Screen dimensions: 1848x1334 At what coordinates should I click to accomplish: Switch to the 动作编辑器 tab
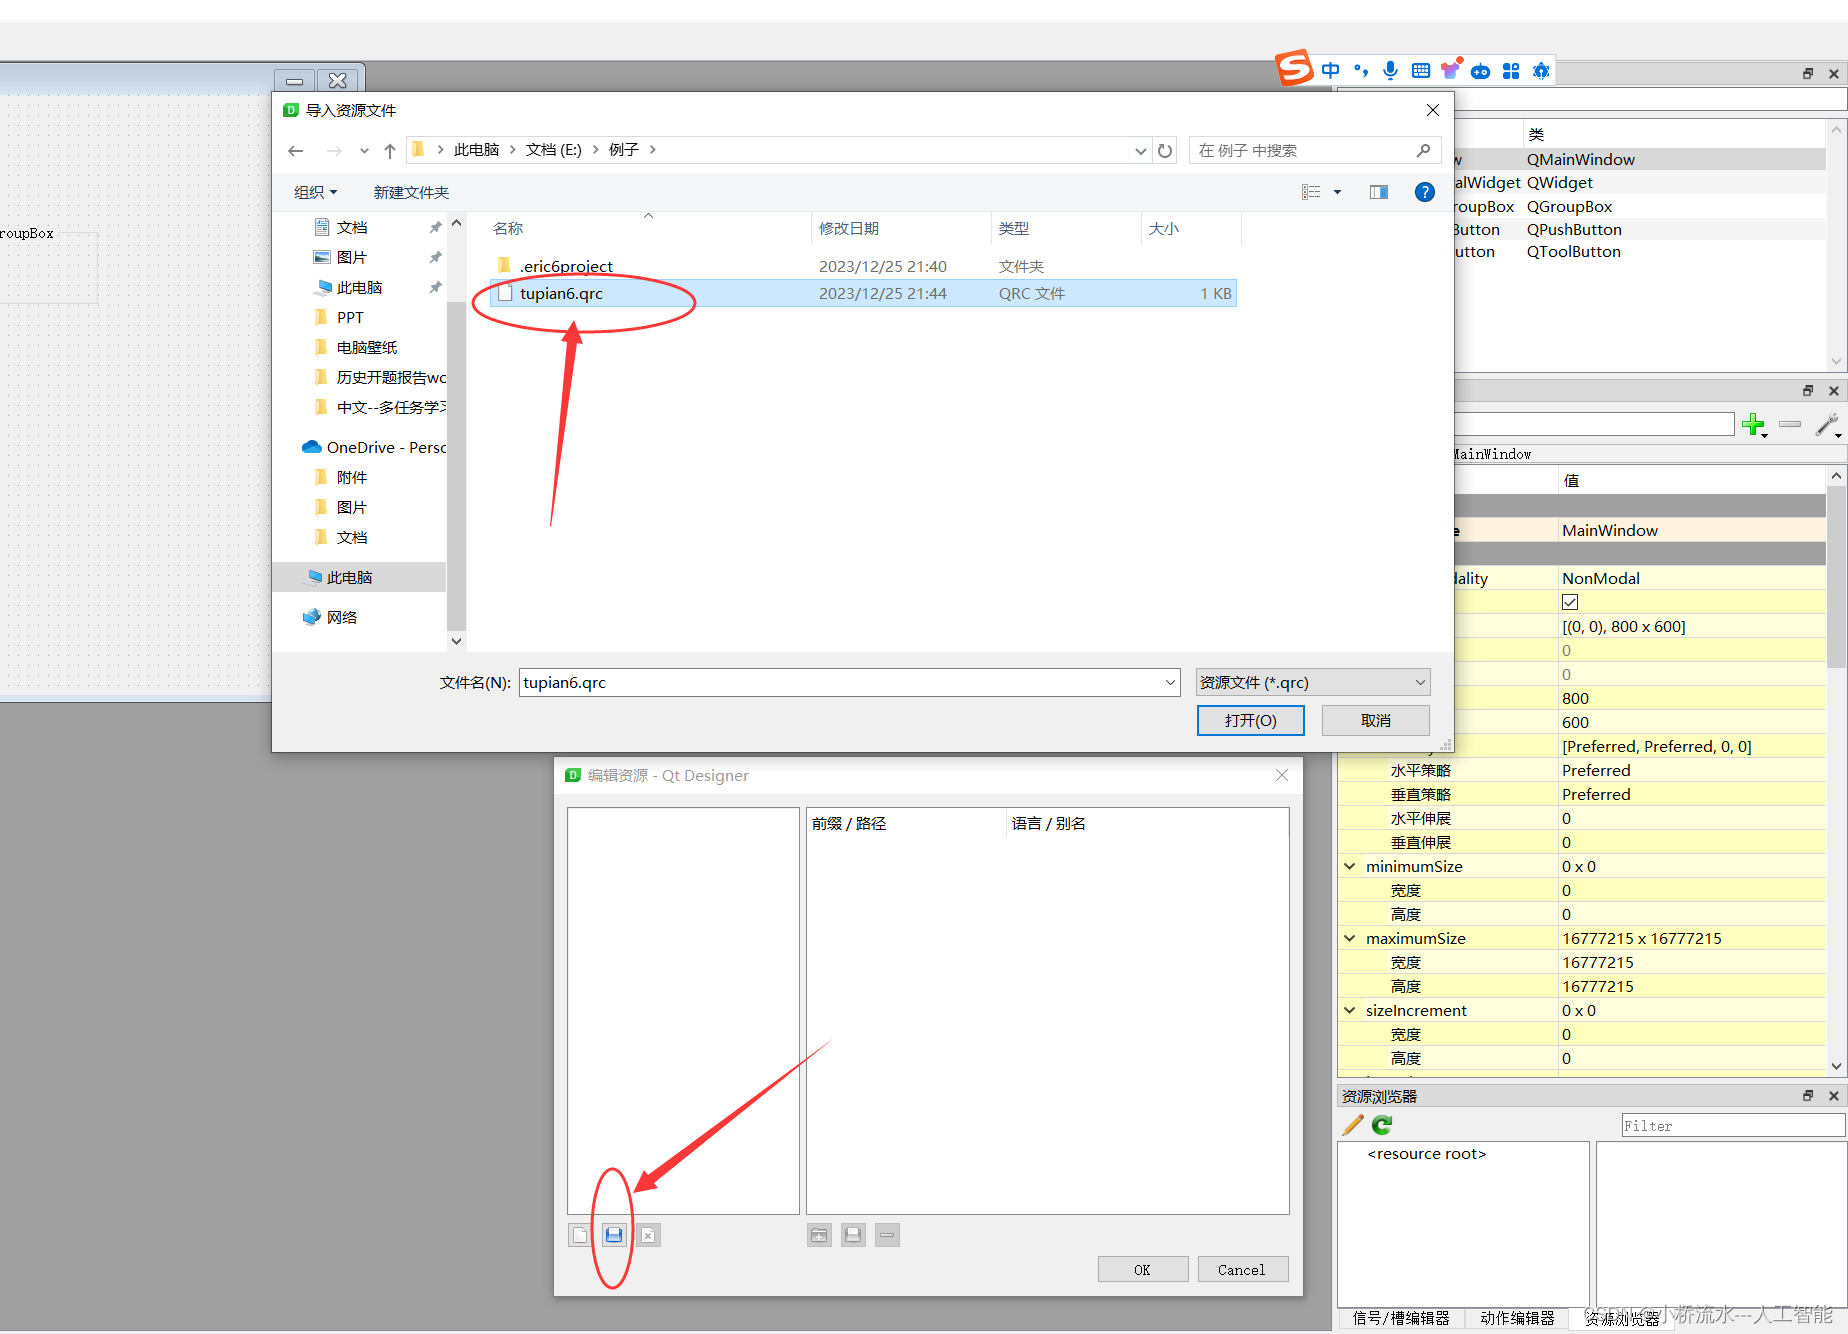point(1517,1318)
